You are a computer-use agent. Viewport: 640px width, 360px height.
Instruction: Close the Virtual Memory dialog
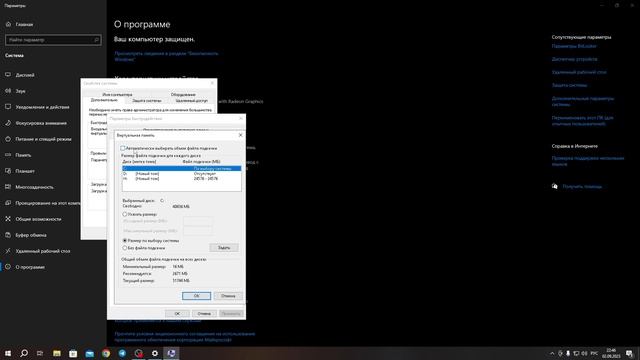(240, 135)
